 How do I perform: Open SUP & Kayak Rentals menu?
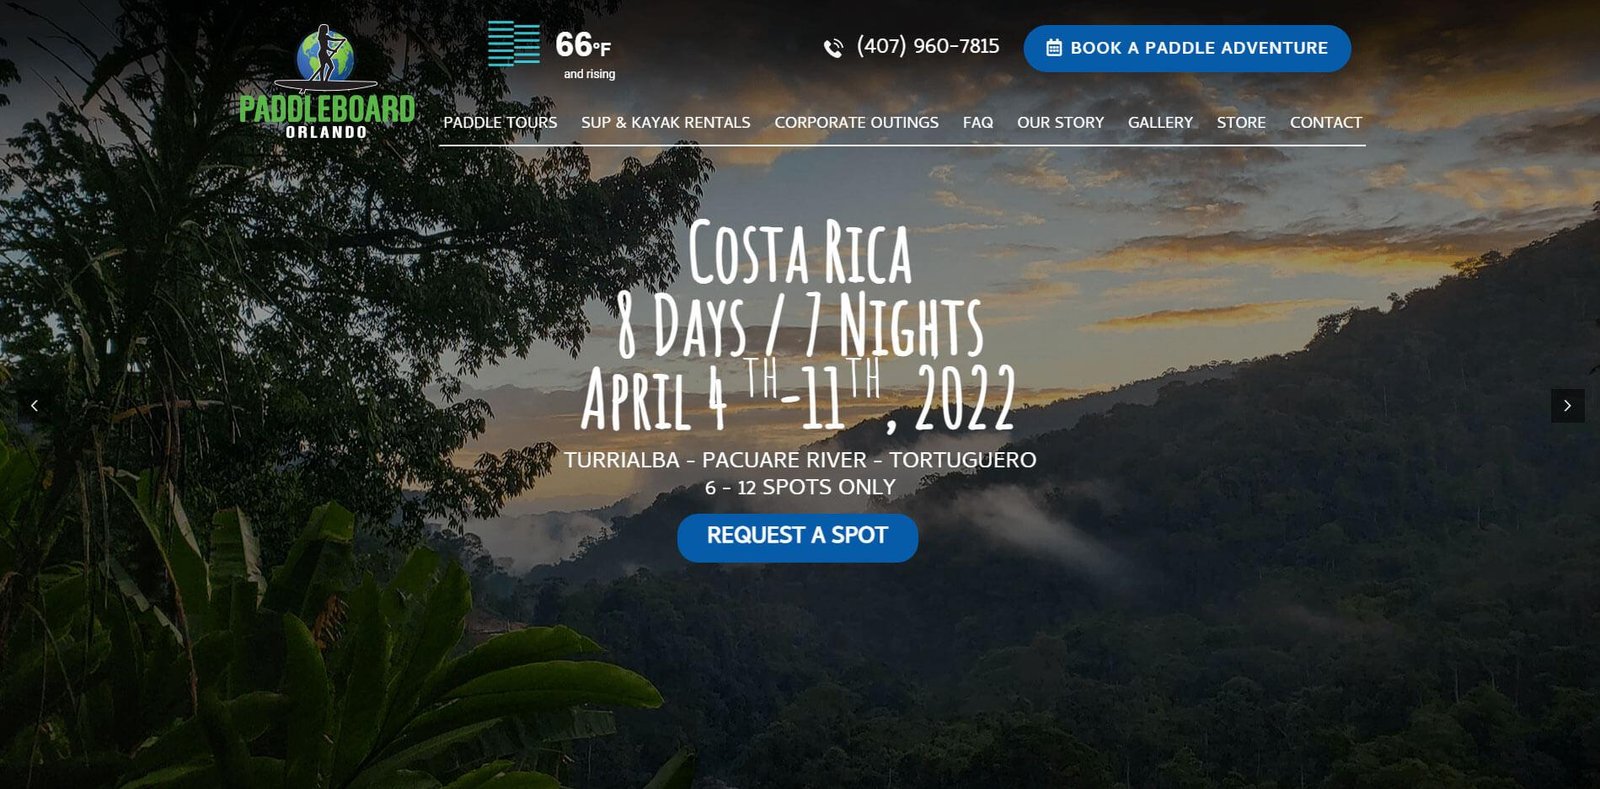click(x=666, y=122)
